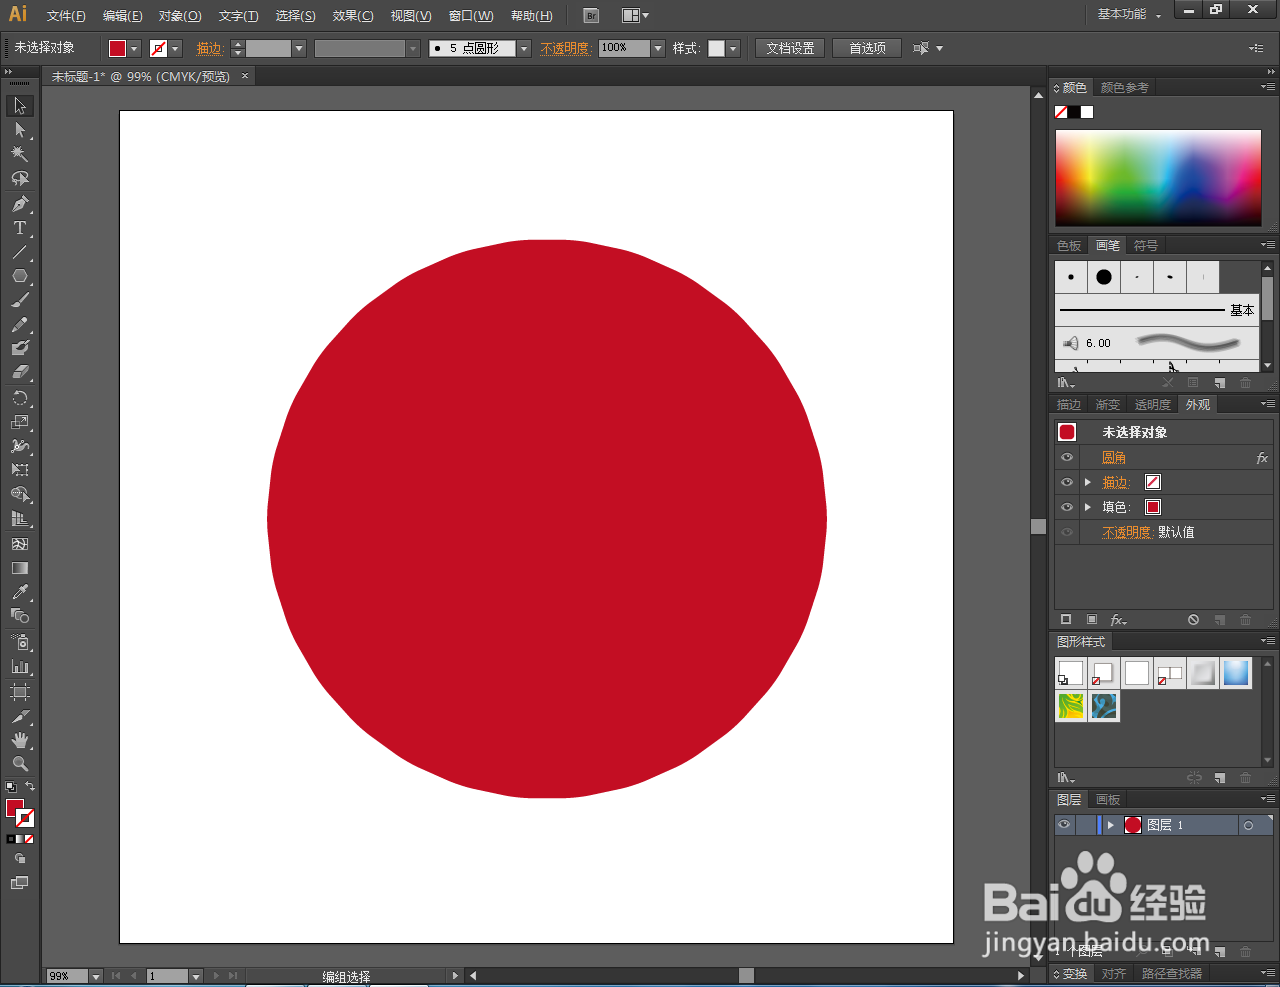
Task: Hide 图层 1 with its eye icon
Action: (x=1064, y=825)
